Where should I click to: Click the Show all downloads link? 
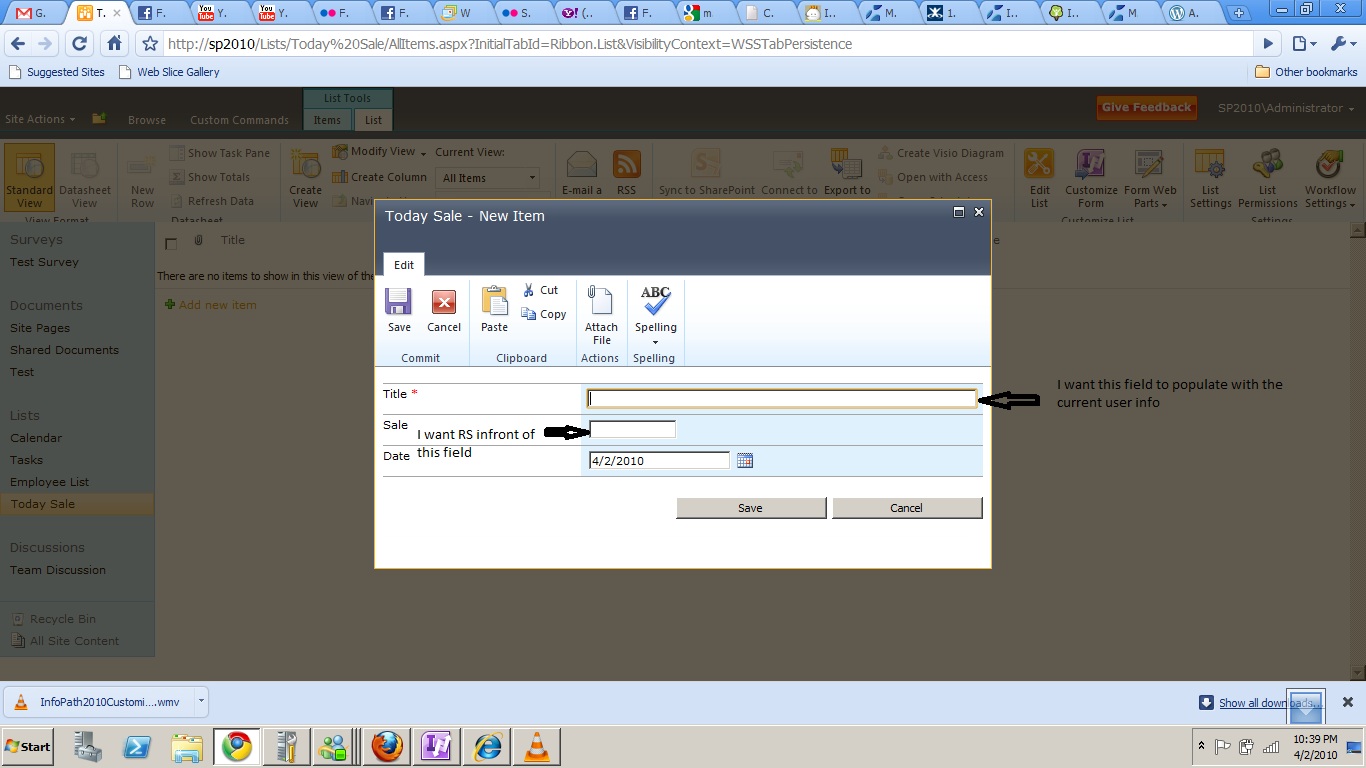[x=1268, y=703]
